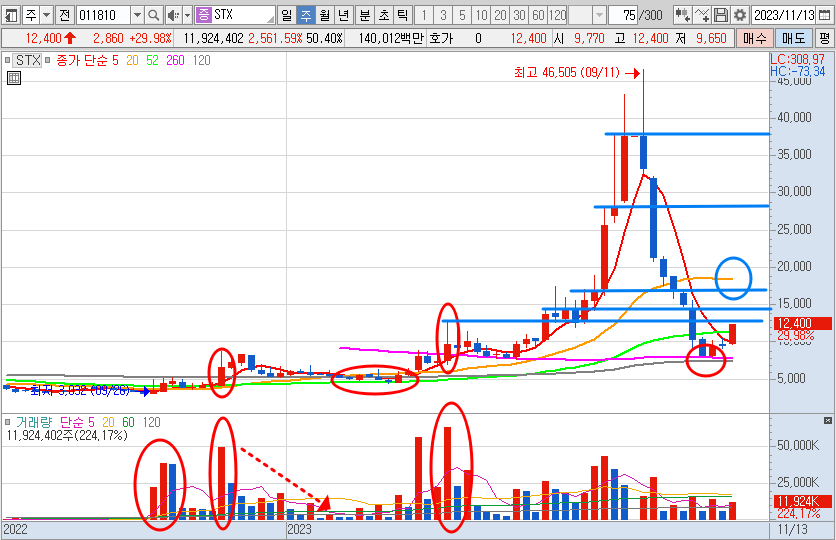
Task: Click the add indicator line icon
Action: click(x=702, y=15)
